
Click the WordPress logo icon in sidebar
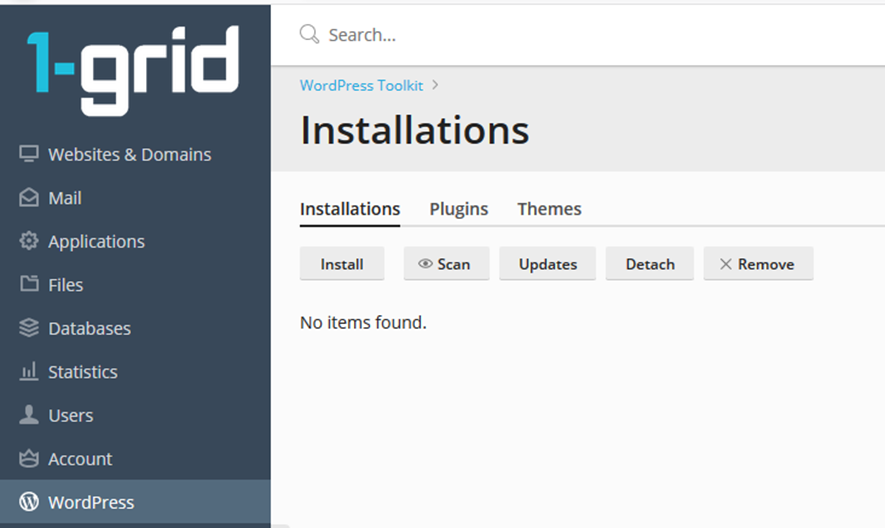[x=29, y=501]
